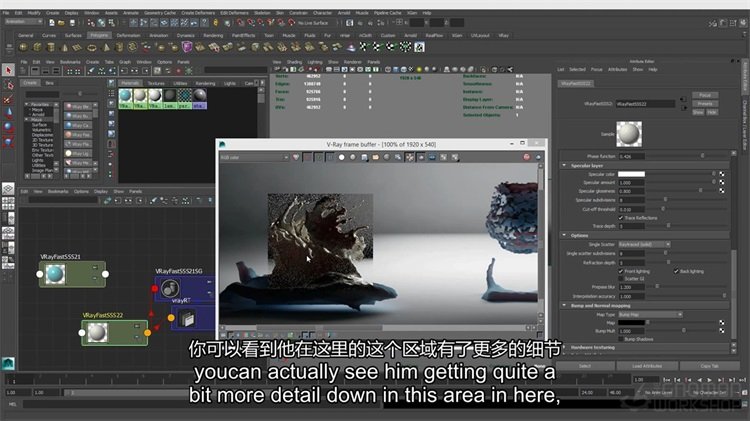
Task: Enable the Bump Shadows checkbox
Action: (x=621, y=339)
